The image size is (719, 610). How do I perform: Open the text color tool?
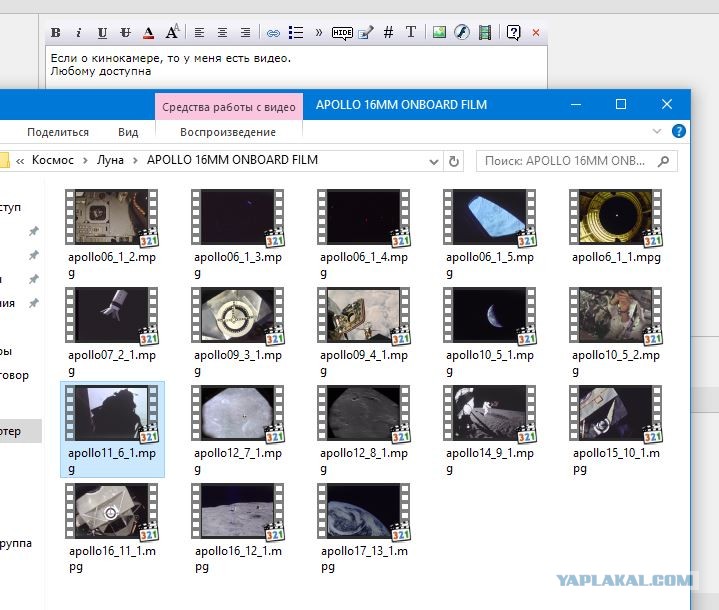tap(148, 33)
